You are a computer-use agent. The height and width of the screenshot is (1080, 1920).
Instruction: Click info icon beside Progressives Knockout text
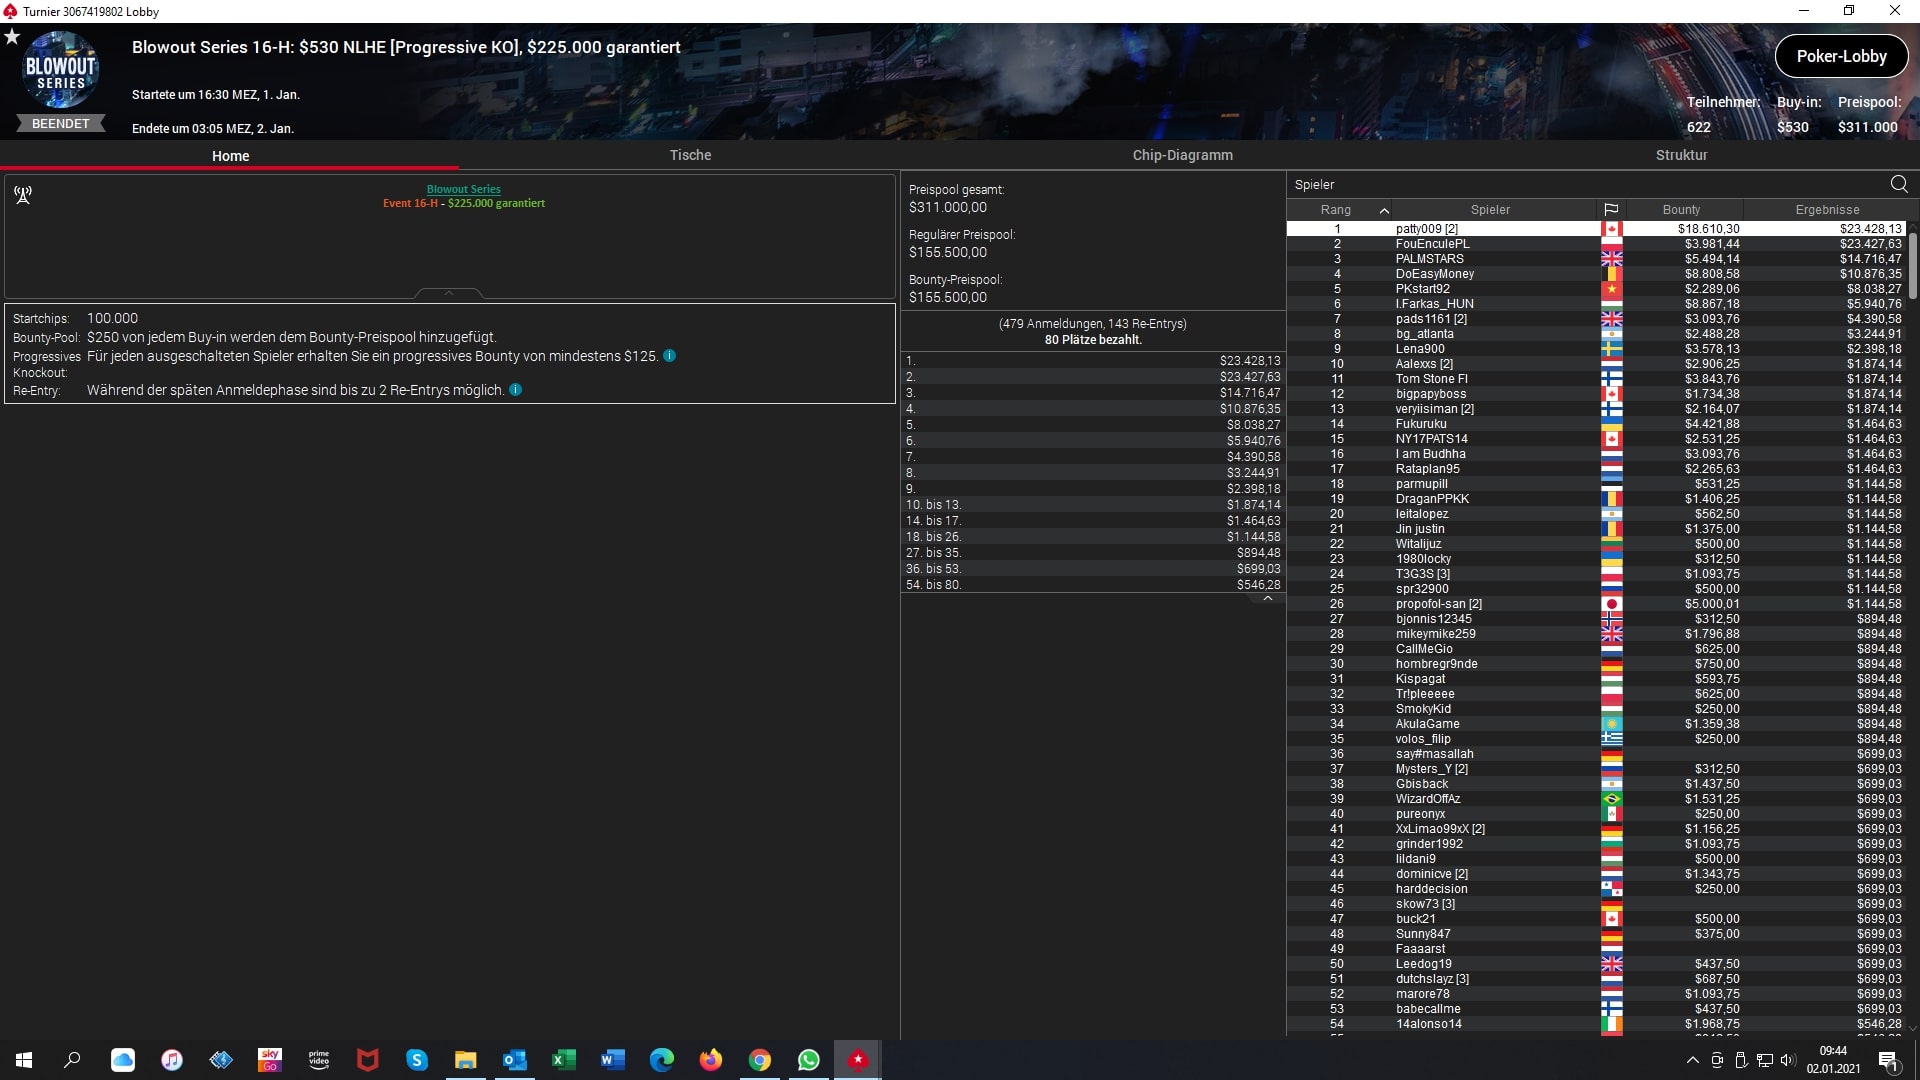[x=669, y=356]
